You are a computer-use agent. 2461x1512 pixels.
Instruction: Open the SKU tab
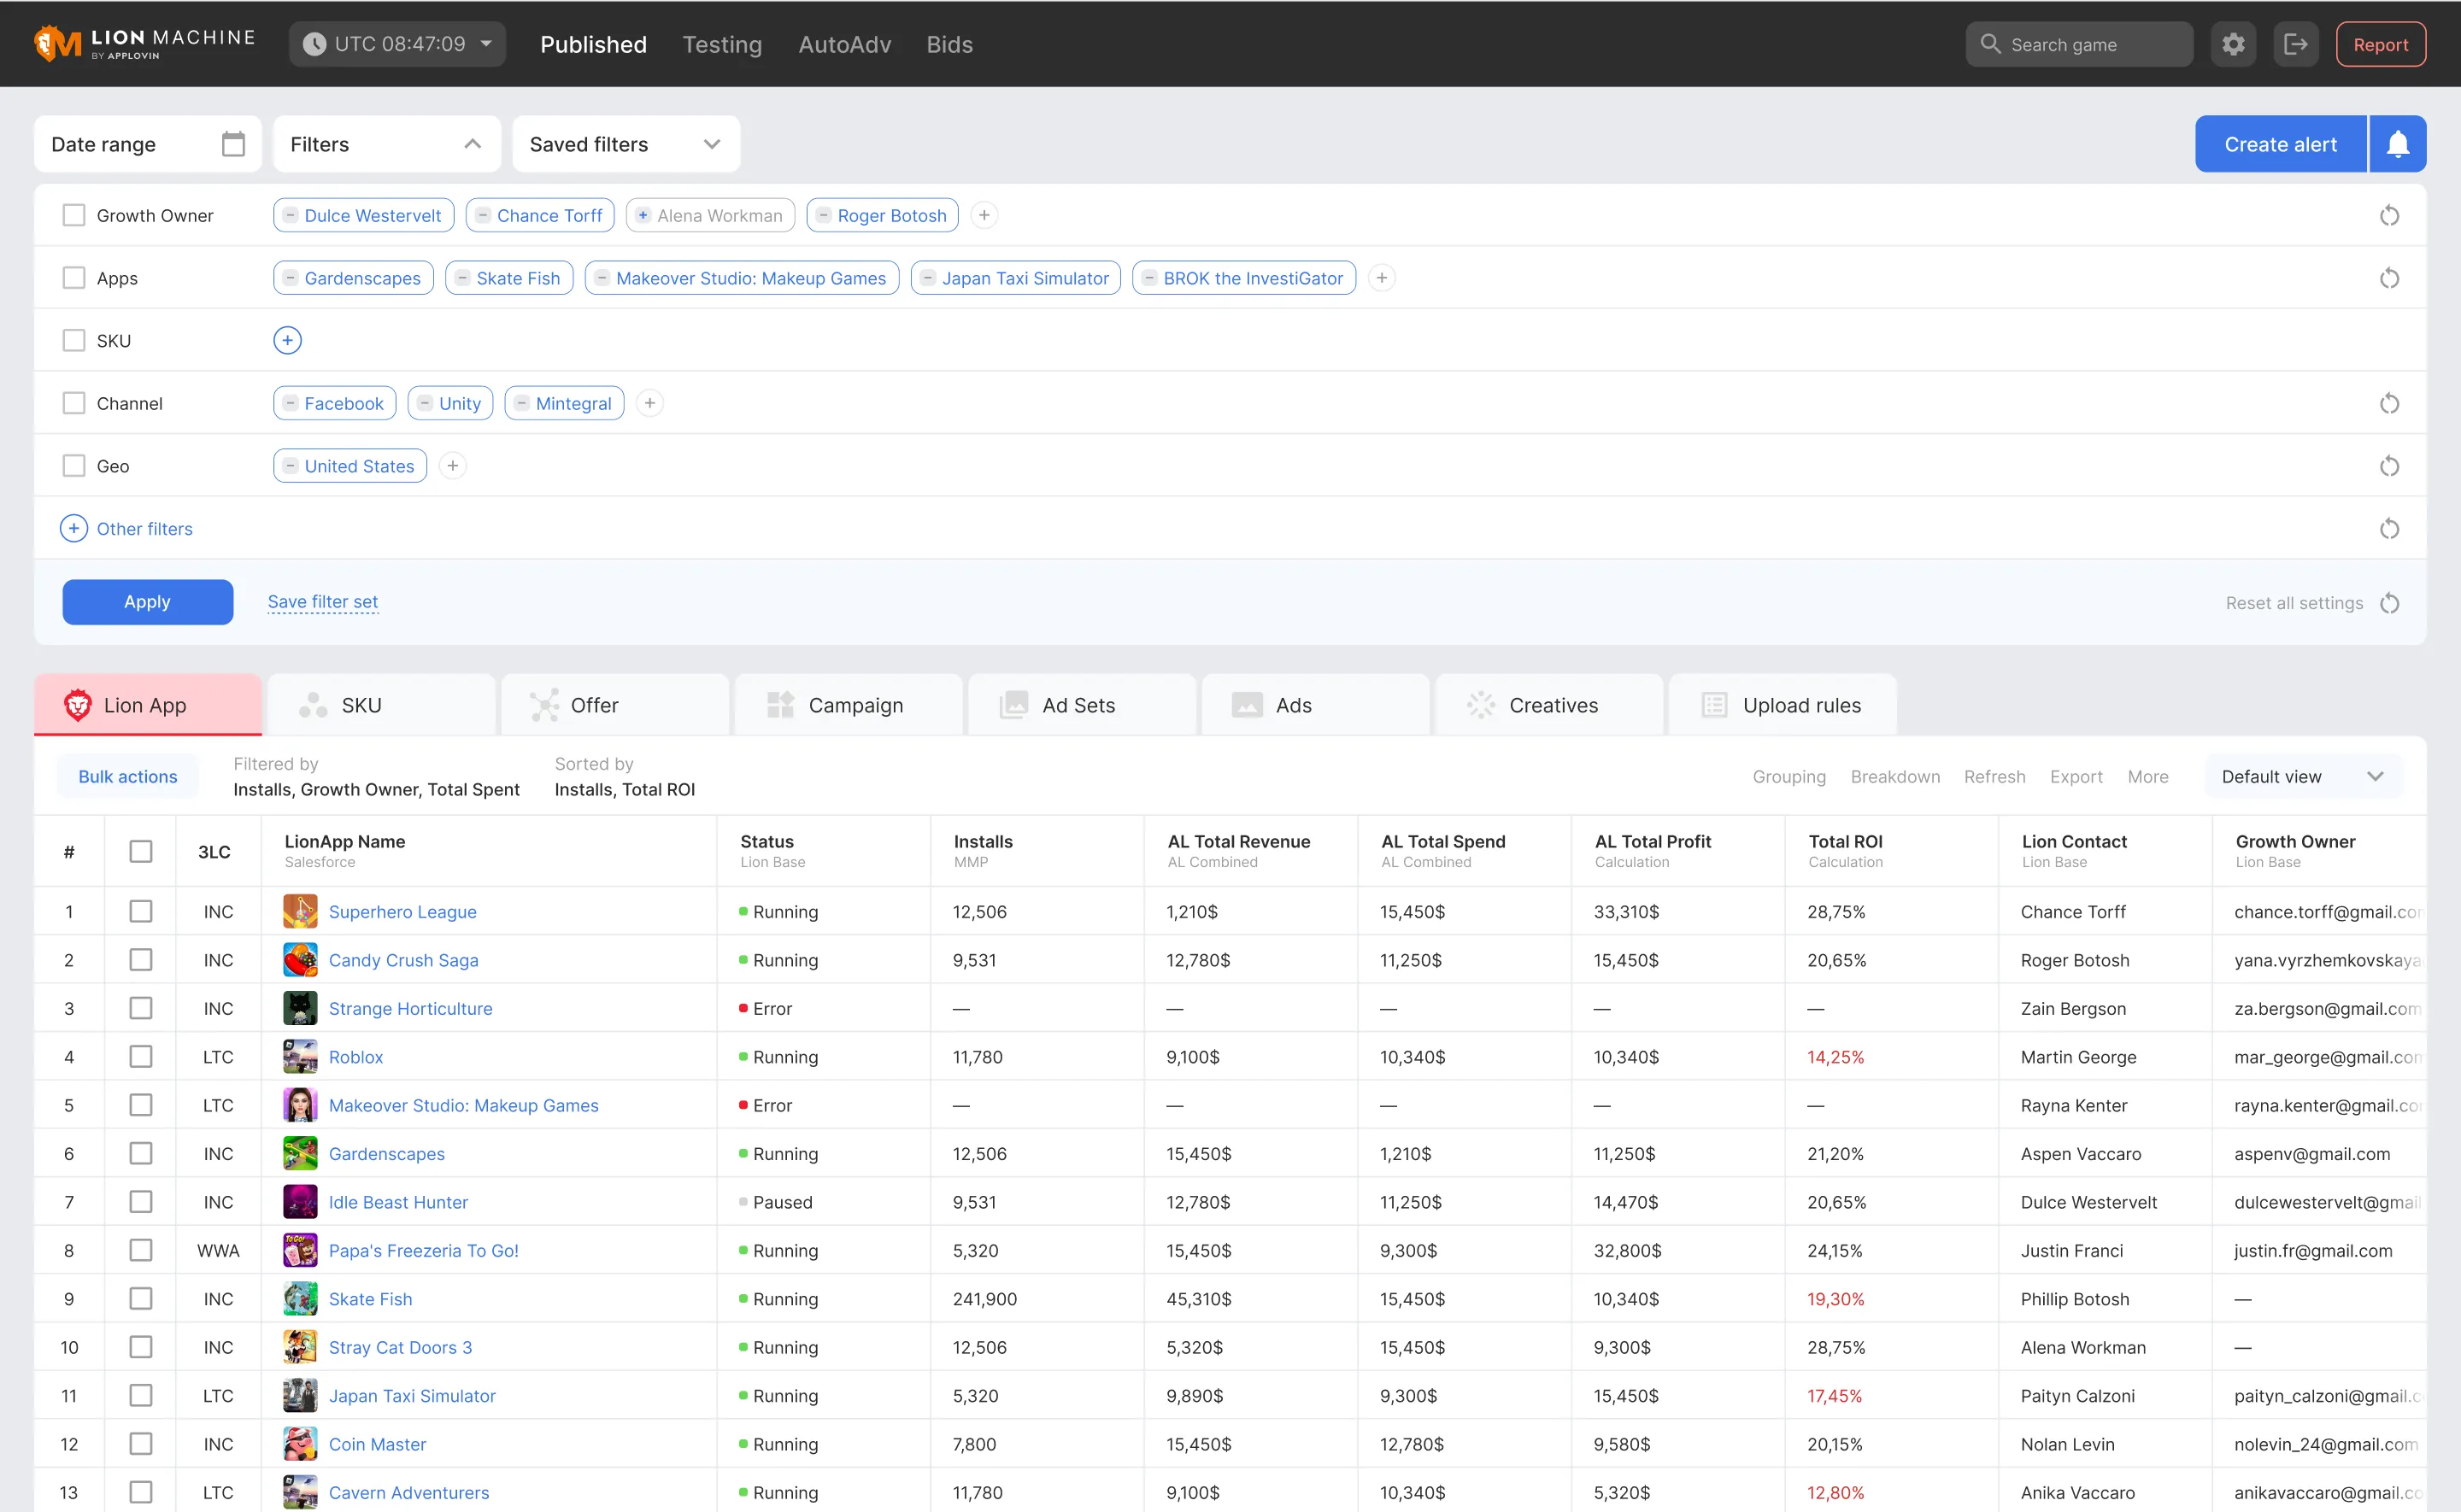[x=381, y=704]
